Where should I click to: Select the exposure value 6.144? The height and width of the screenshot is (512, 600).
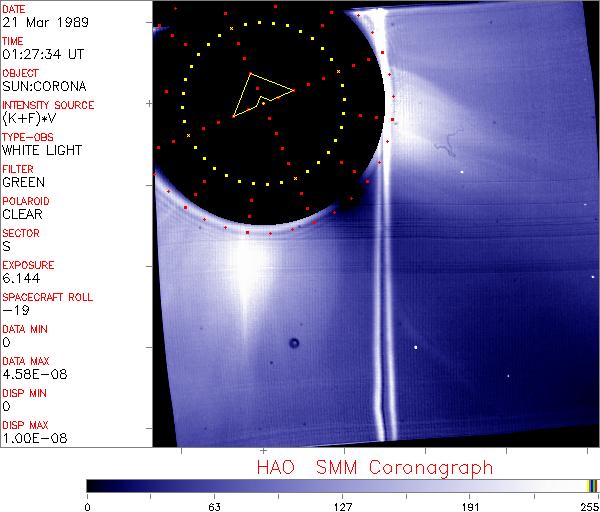coord(19,278)
